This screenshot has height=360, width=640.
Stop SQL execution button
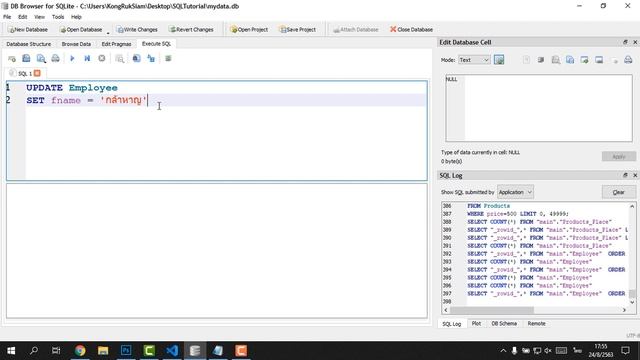click(102, 59)
